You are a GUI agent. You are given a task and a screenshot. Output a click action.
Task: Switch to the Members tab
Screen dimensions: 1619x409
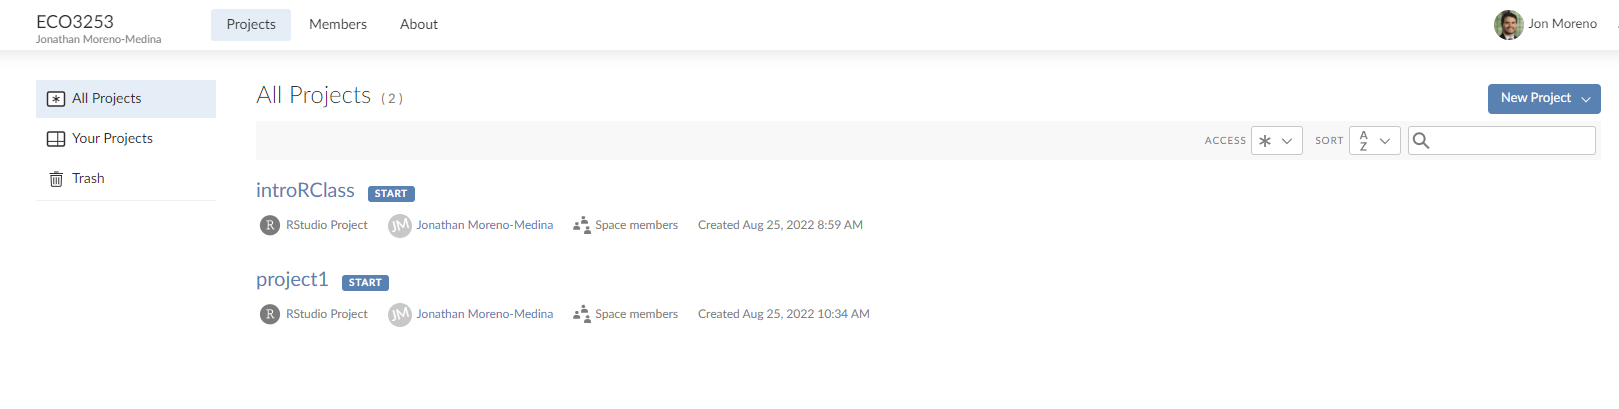pyautogui.click(x=338, y=24)
